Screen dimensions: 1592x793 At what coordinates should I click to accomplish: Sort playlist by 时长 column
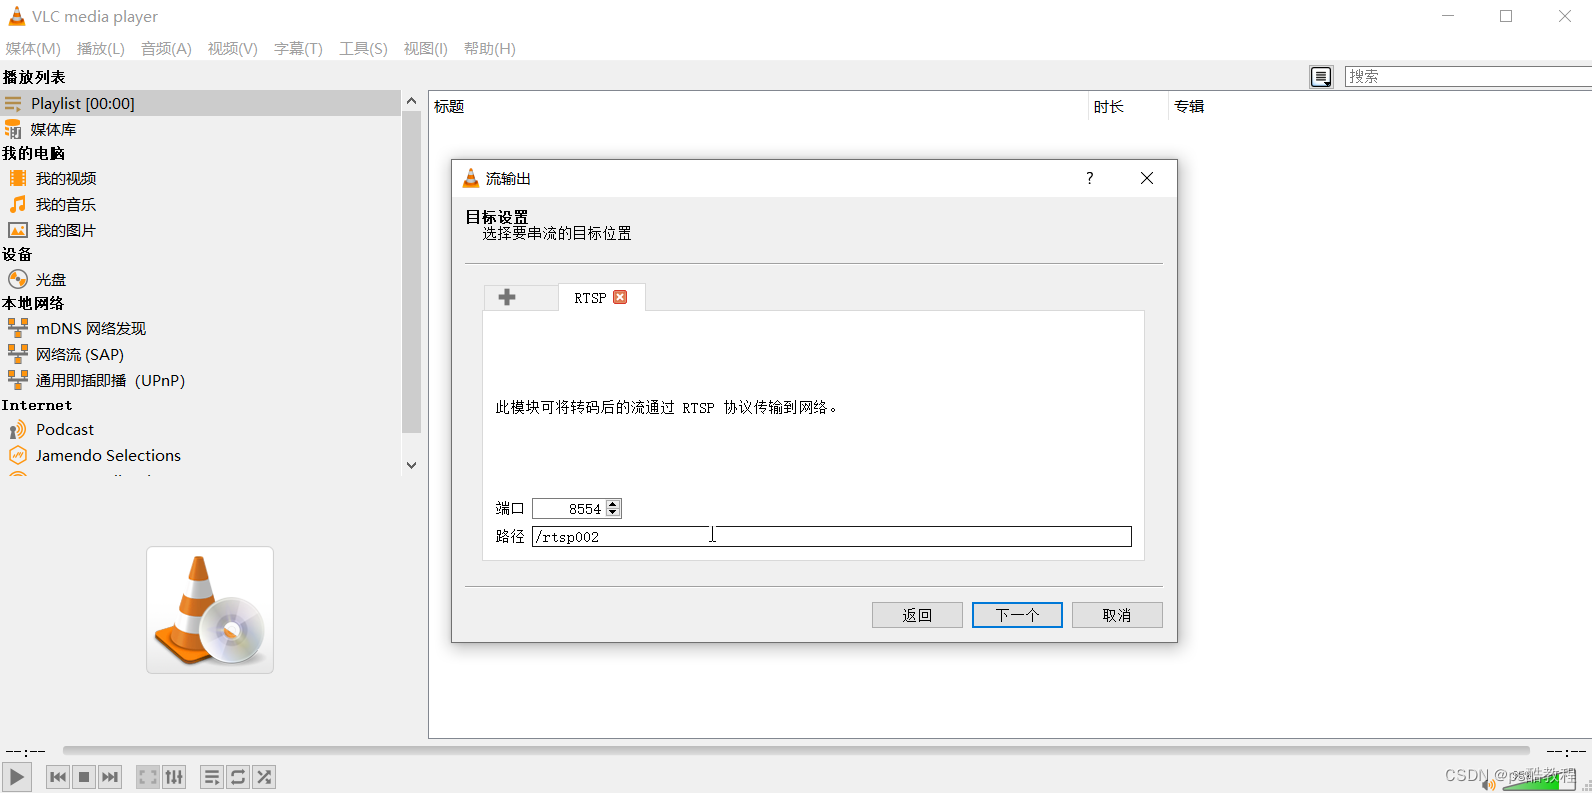point(1128,106)
